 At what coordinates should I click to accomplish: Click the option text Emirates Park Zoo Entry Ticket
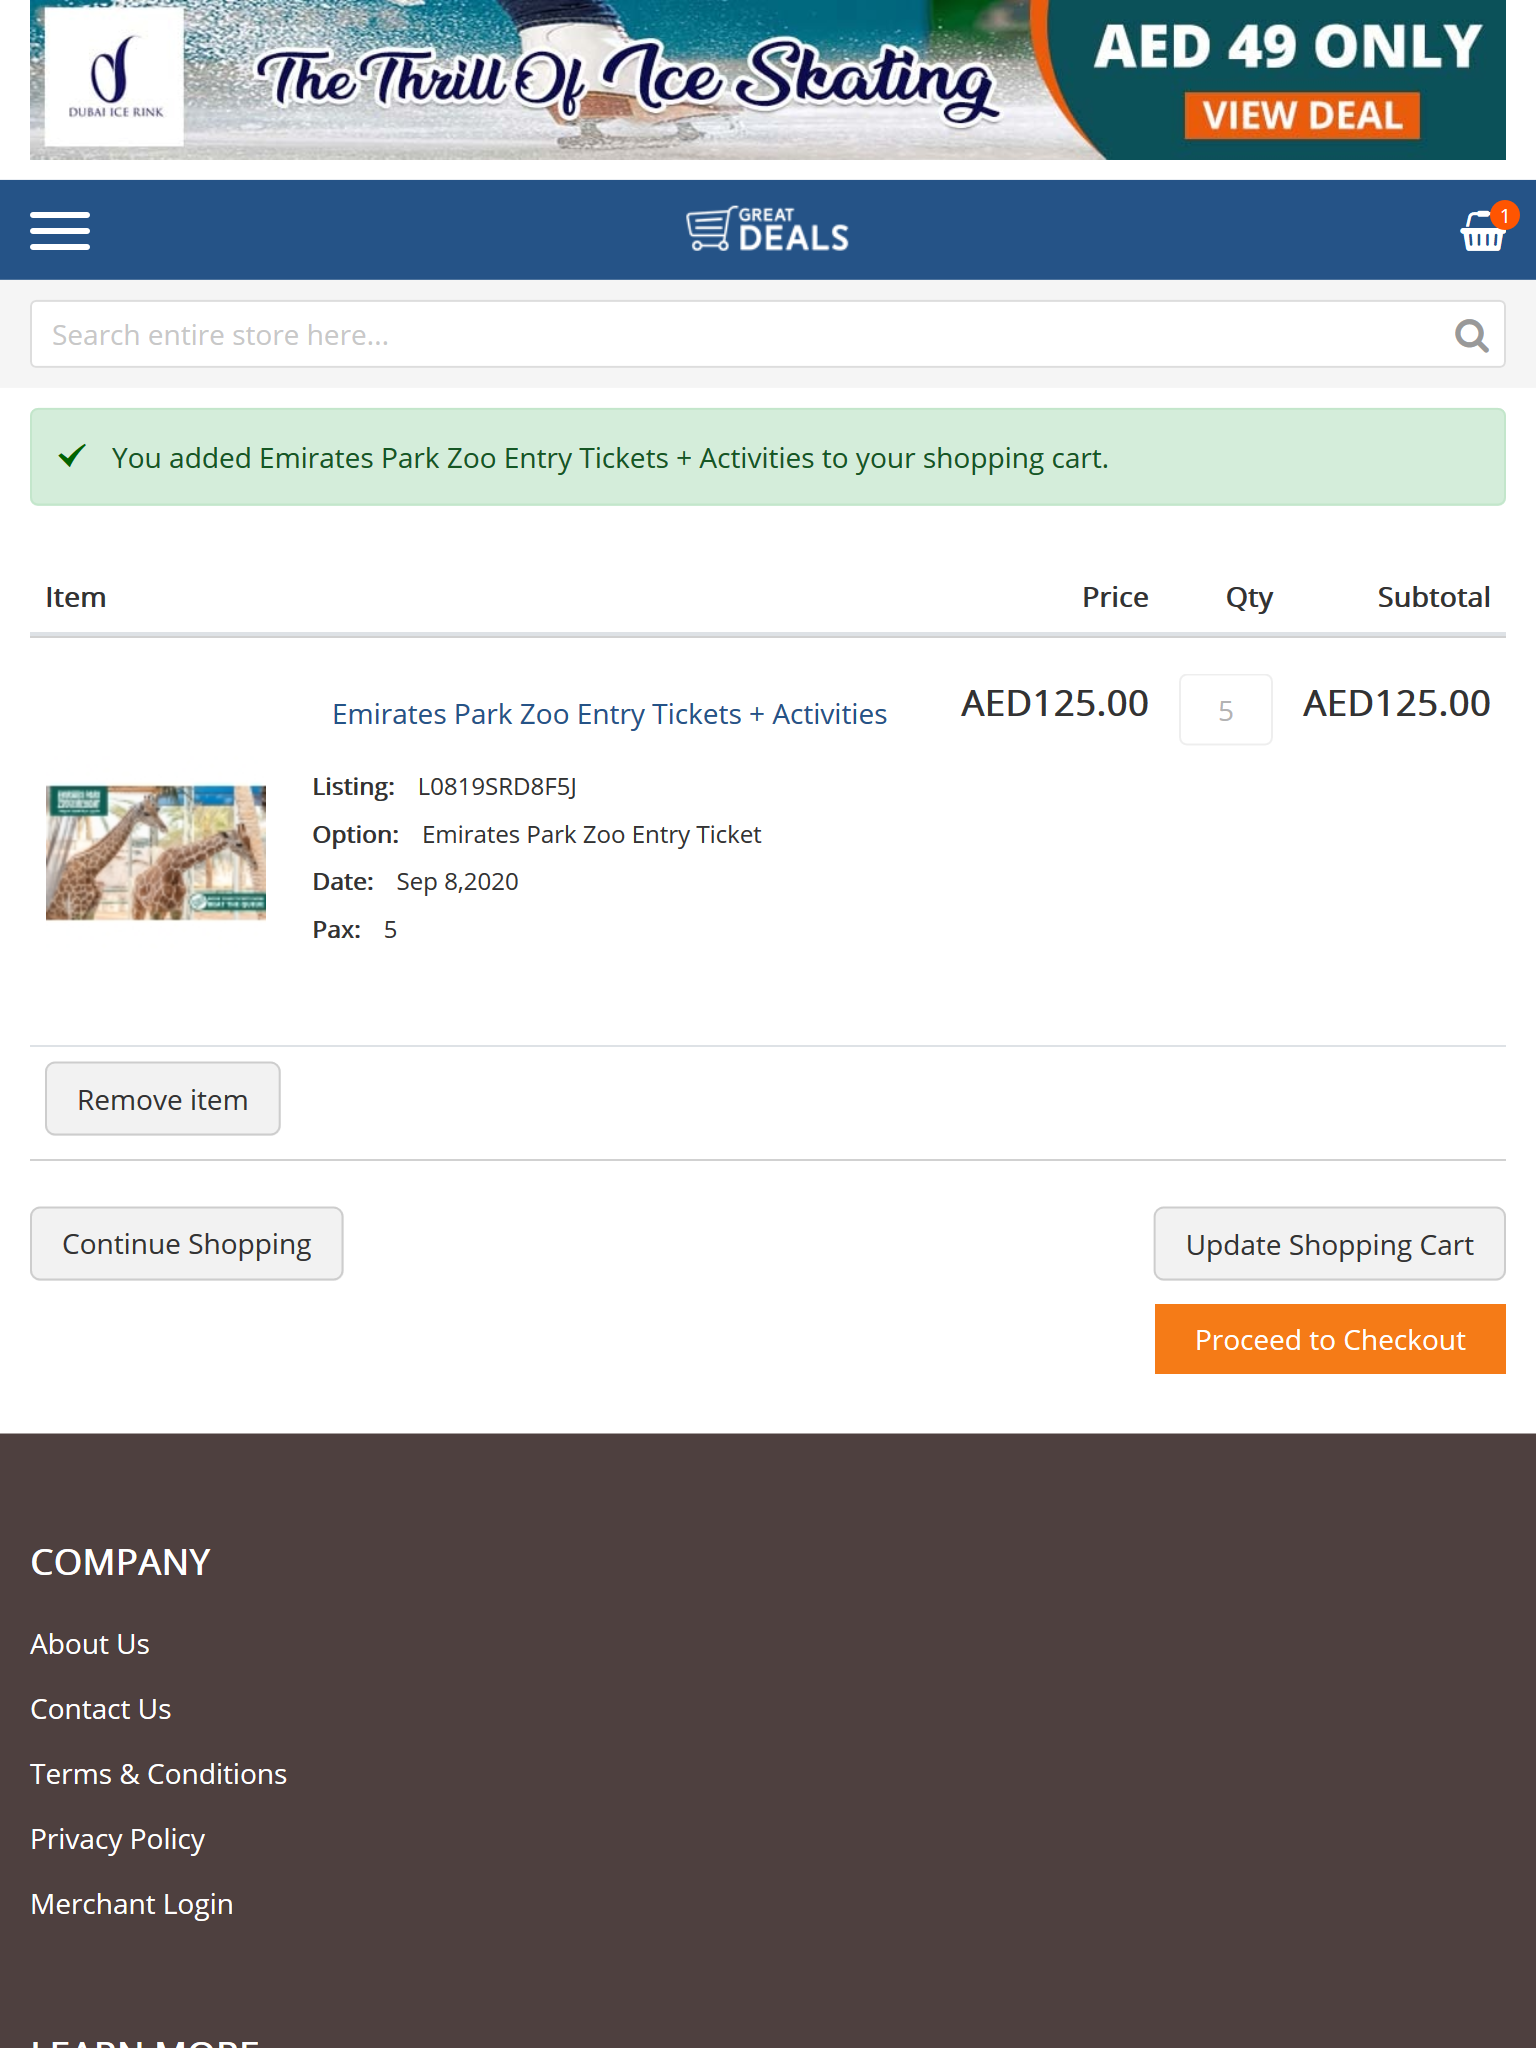(x=591, y=835)
